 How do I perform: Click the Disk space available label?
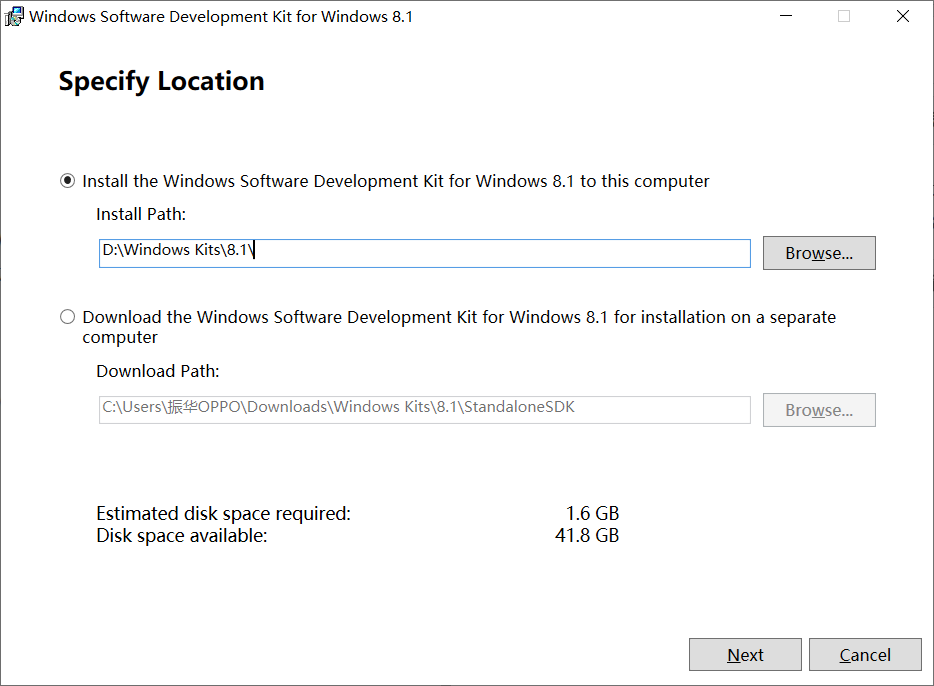click(182, 535)
